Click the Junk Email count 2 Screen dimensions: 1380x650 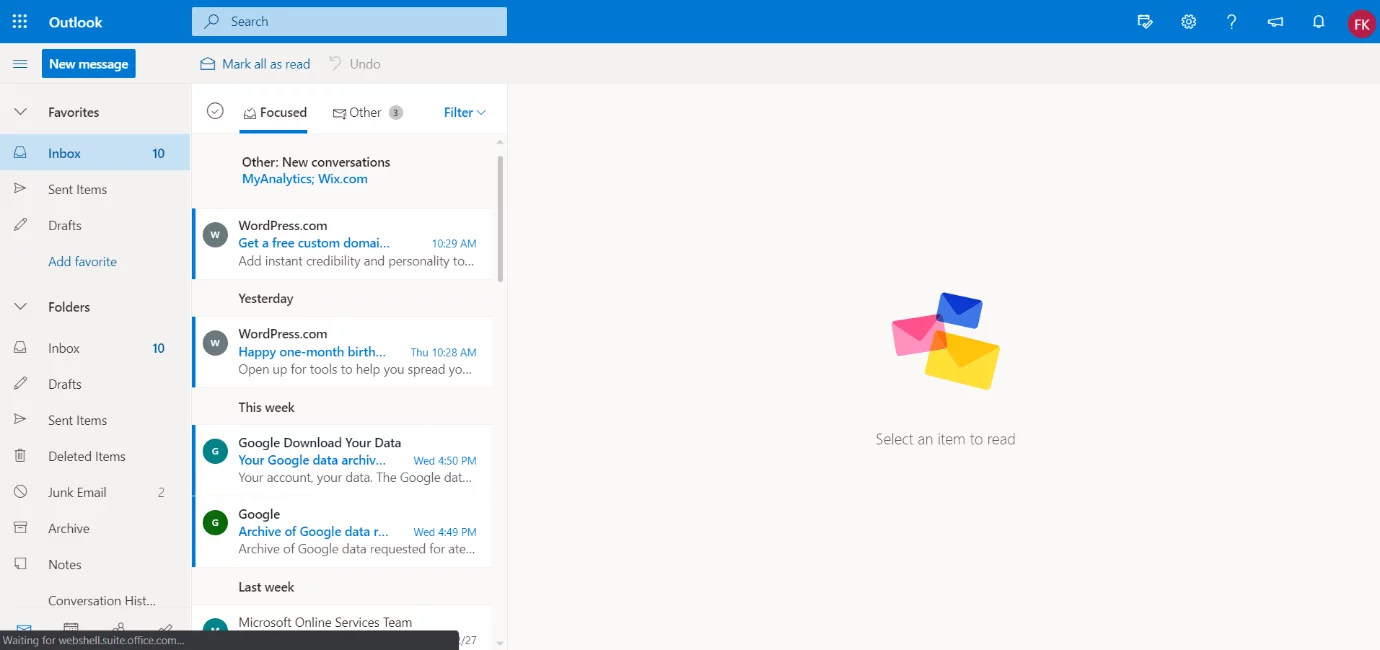[x=161, y=492]
